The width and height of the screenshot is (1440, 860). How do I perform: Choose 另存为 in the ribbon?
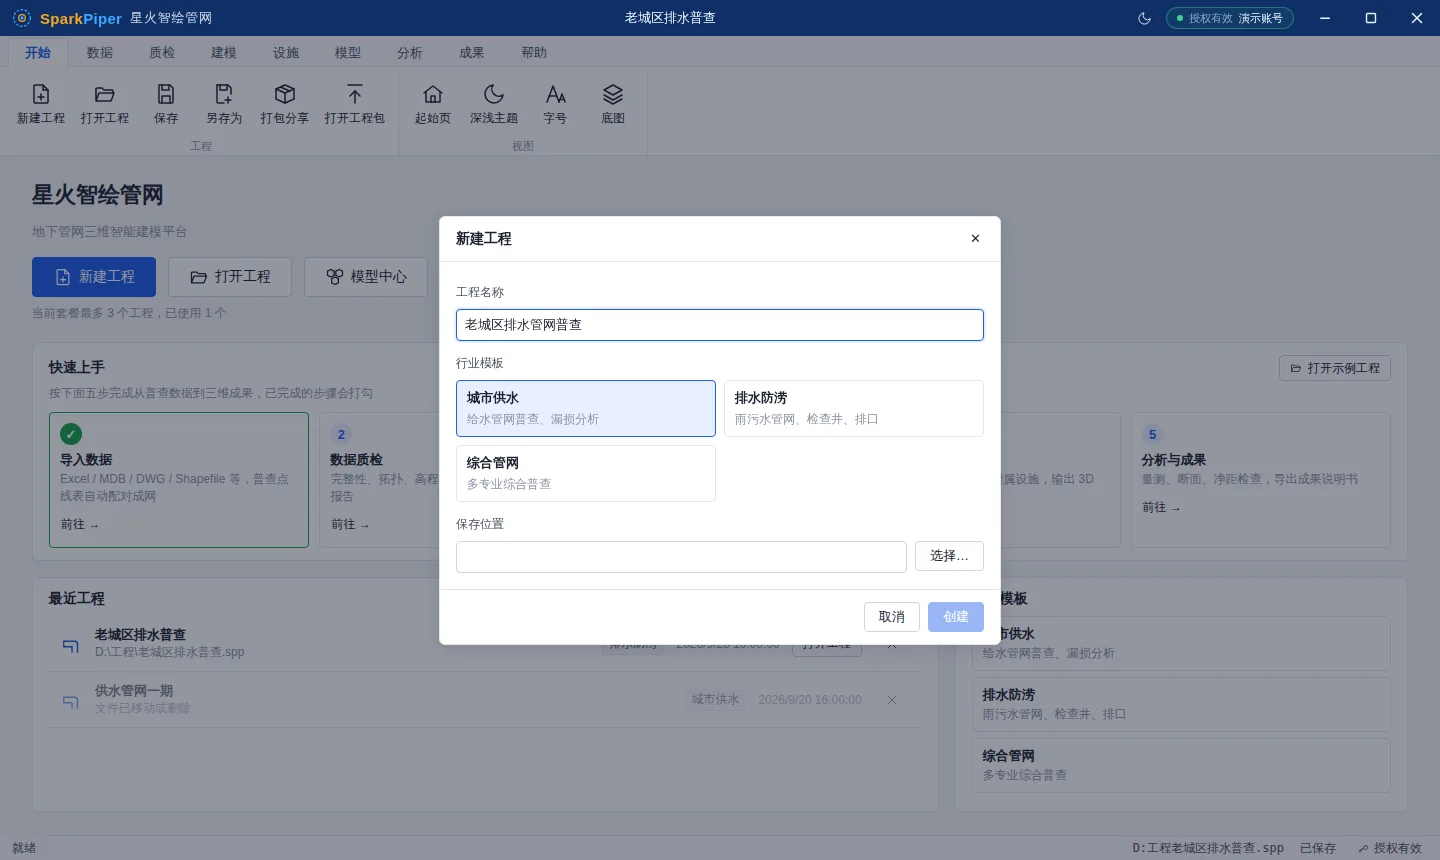tap(224, 104)
